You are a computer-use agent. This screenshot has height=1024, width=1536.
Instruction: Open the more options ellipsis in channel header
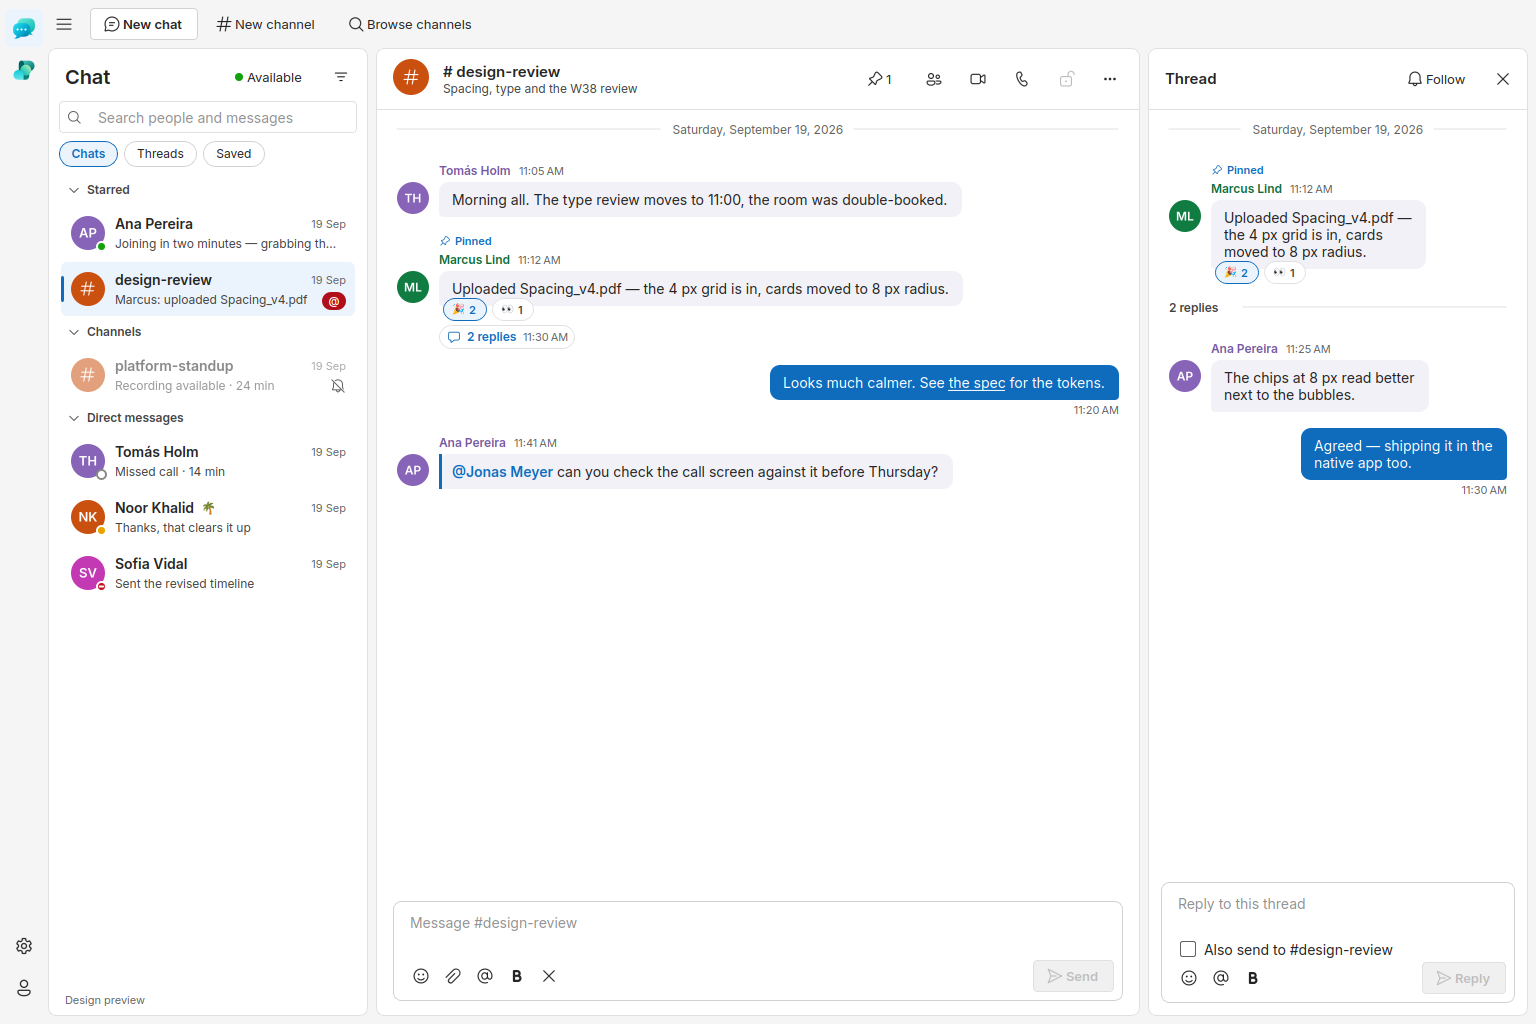point(1110,79)
